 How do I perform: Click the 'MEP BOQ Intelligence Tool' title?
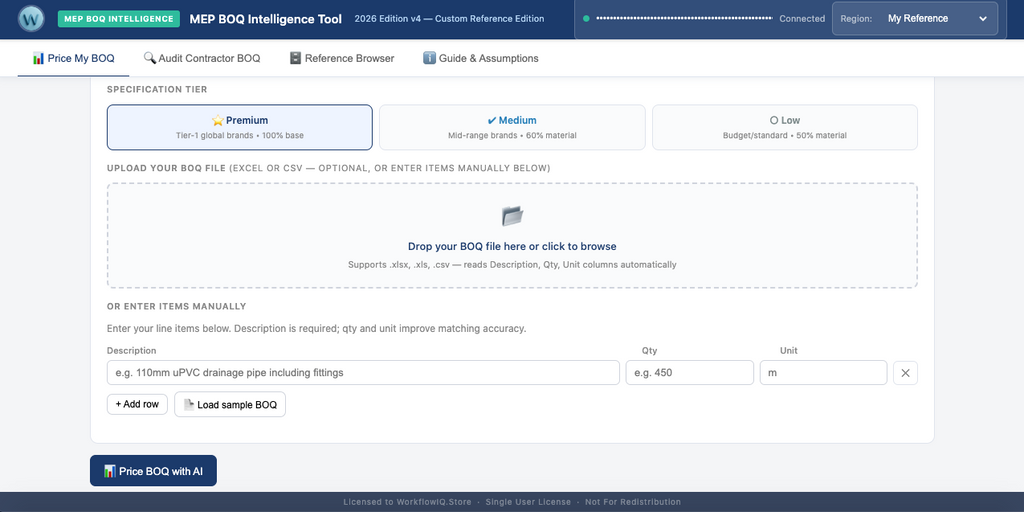tap(266, 19)
